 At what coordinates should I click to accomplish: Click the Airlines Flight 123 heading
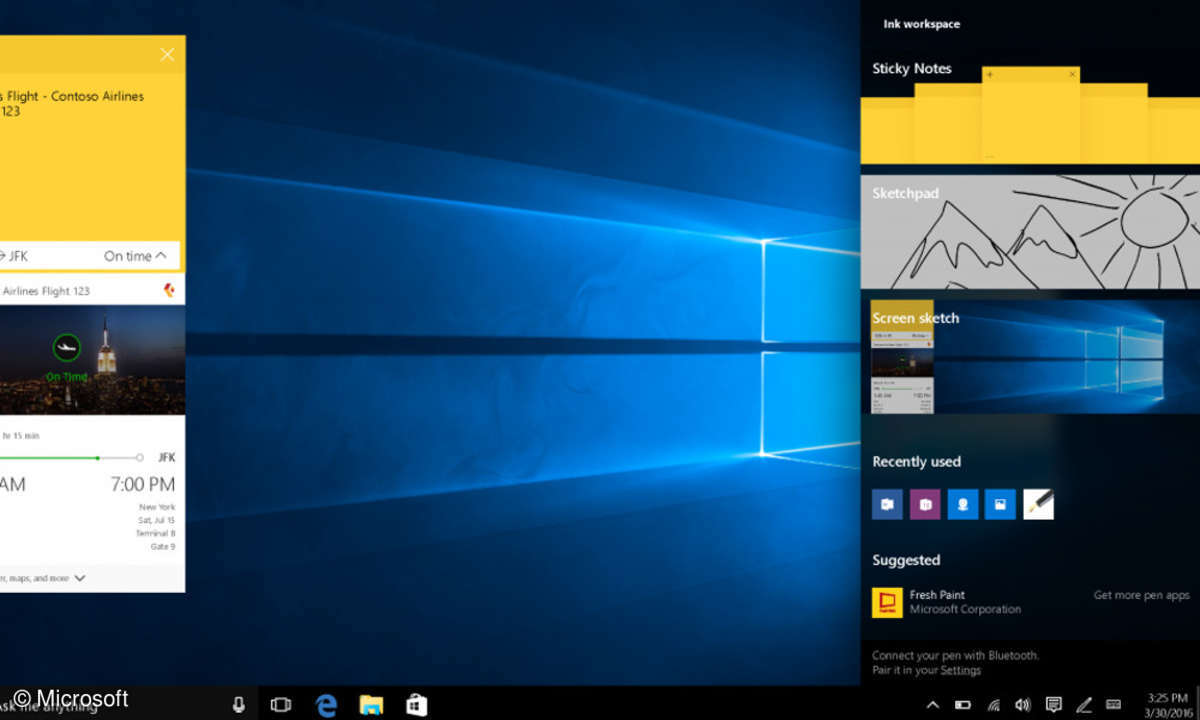click(46, 291)
